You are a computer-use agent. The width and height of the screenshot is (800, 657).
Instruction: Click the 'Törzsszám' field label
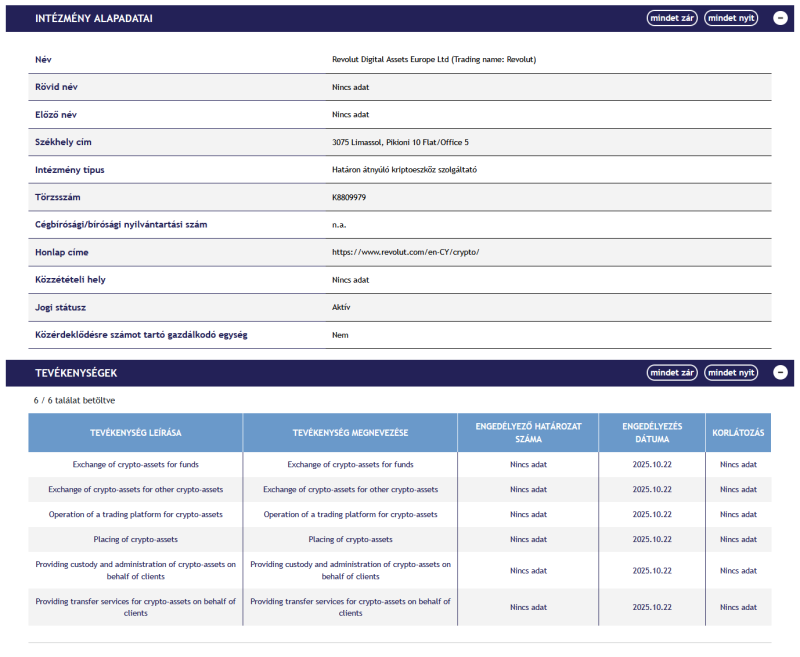[58, 197]
